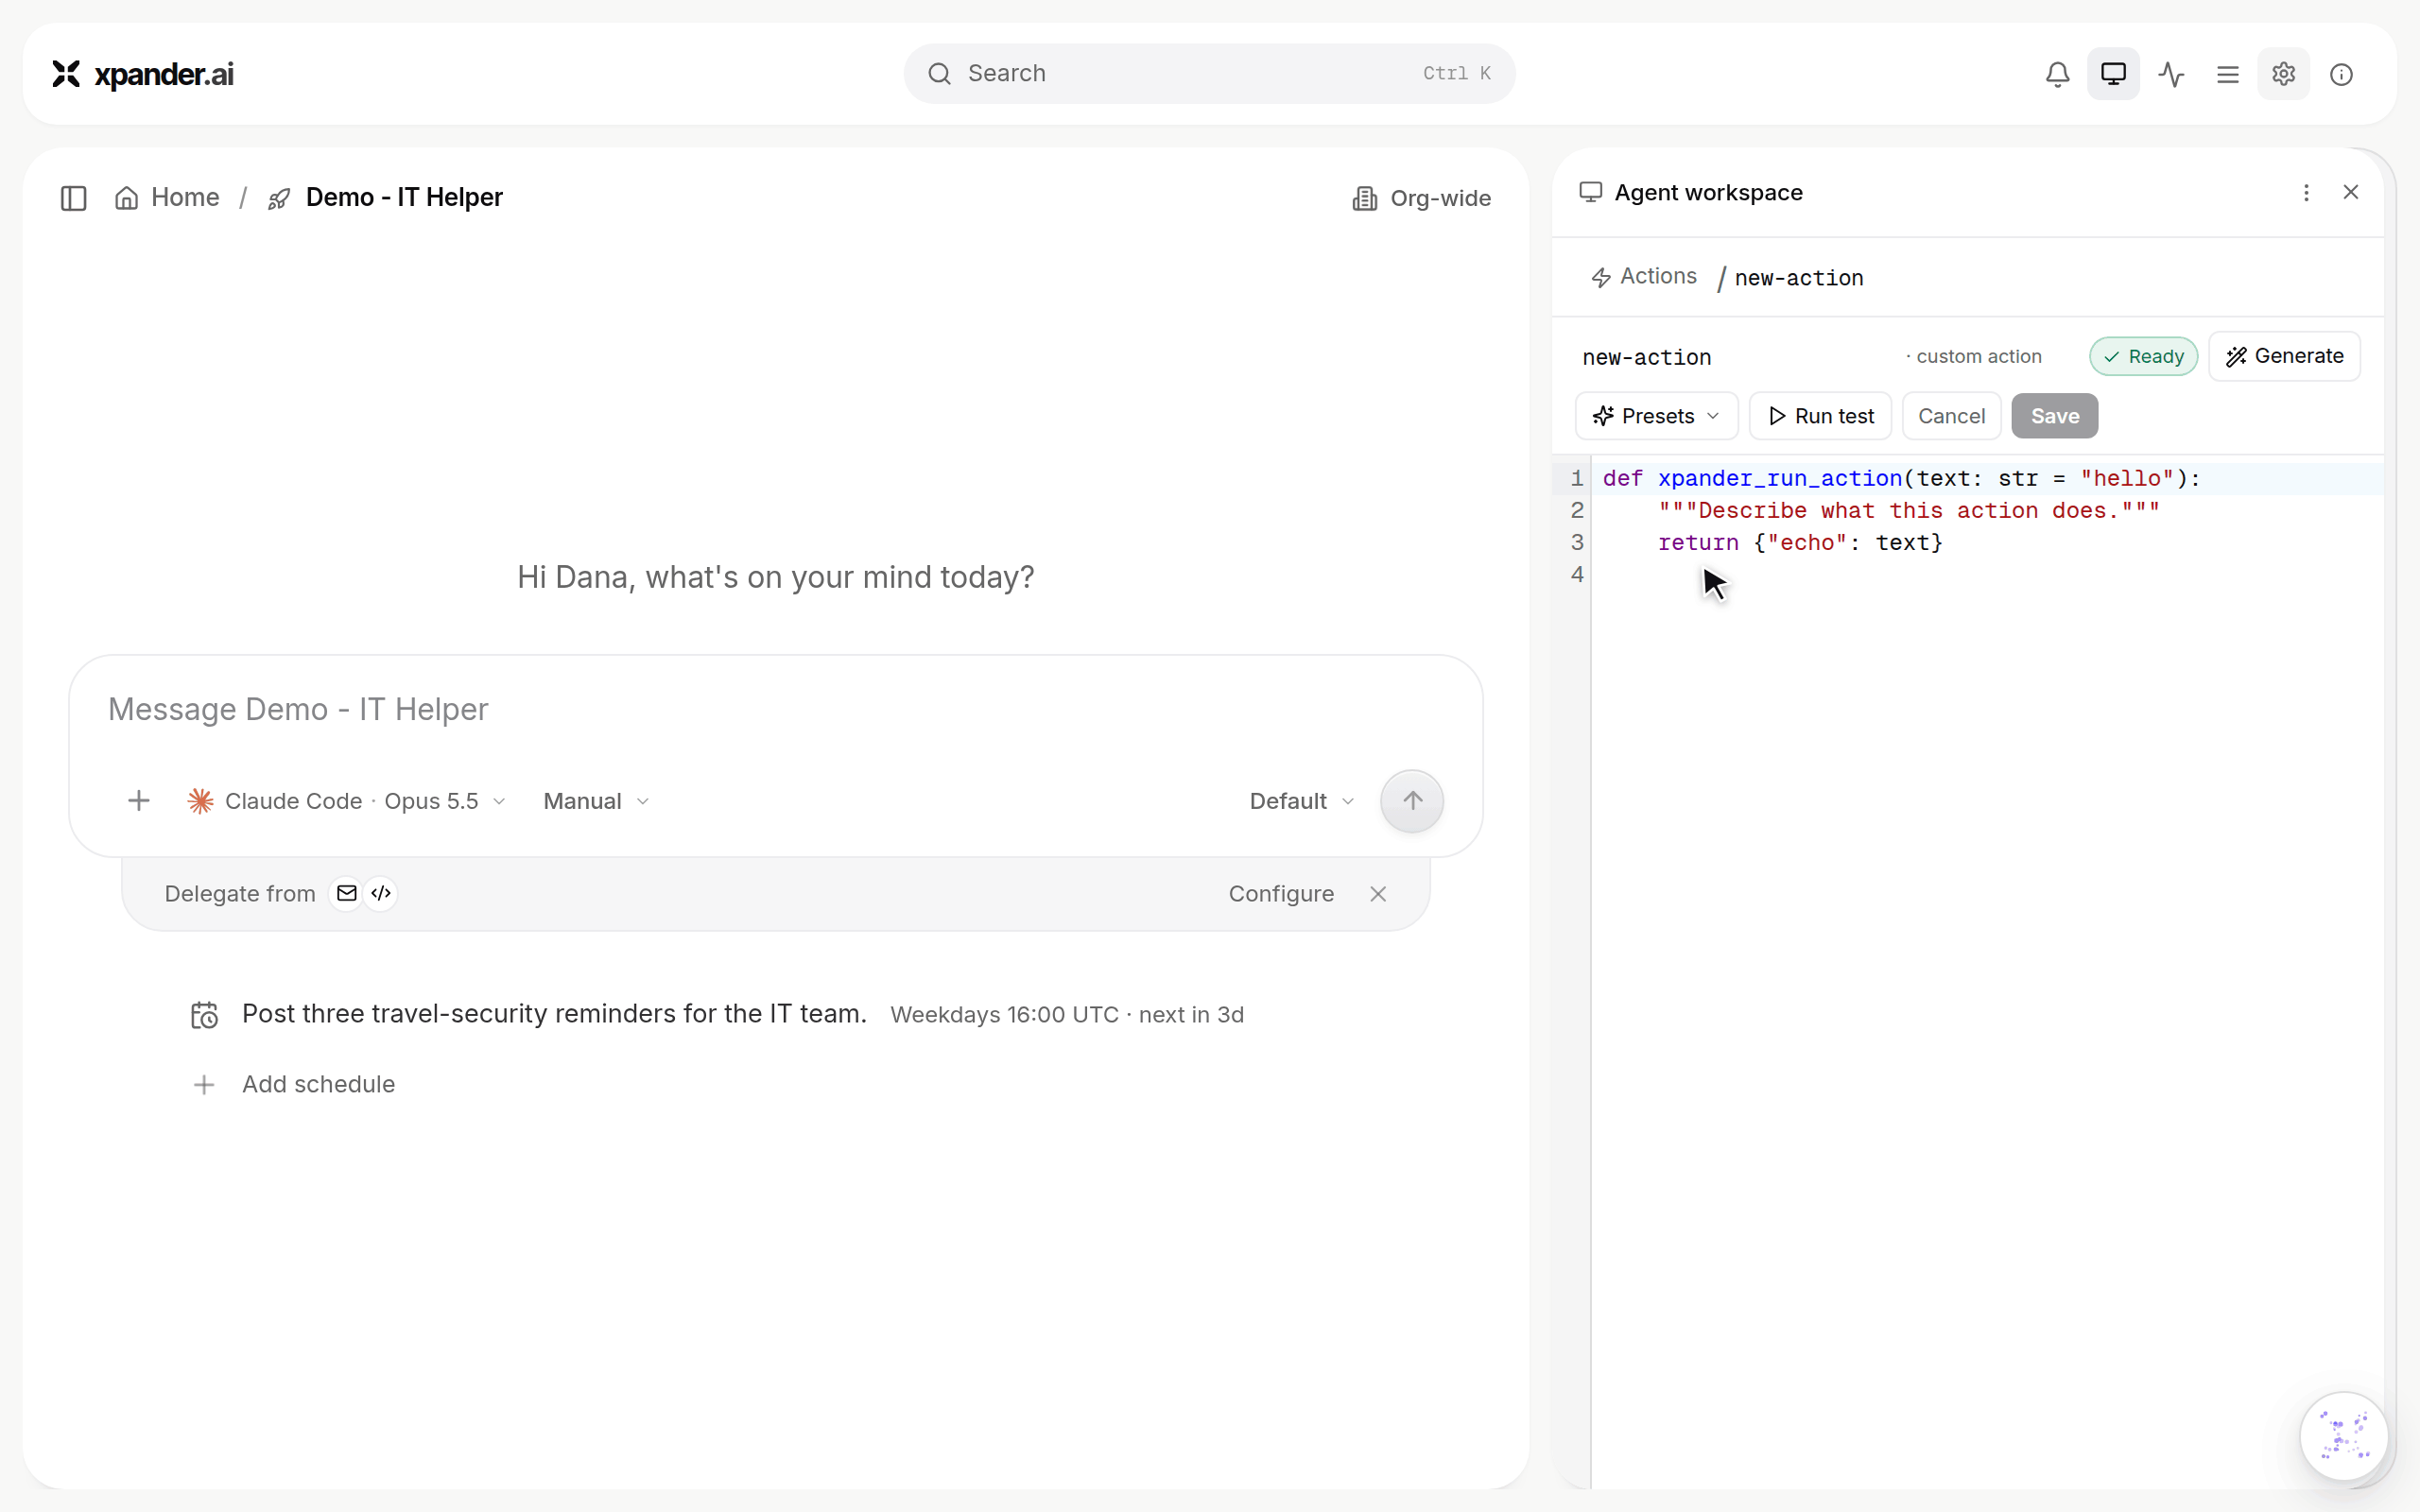Screen dimensions: 2420x1512
Task: Go back to Actions breadcrumb
Action: click(x=1644, y=277)
